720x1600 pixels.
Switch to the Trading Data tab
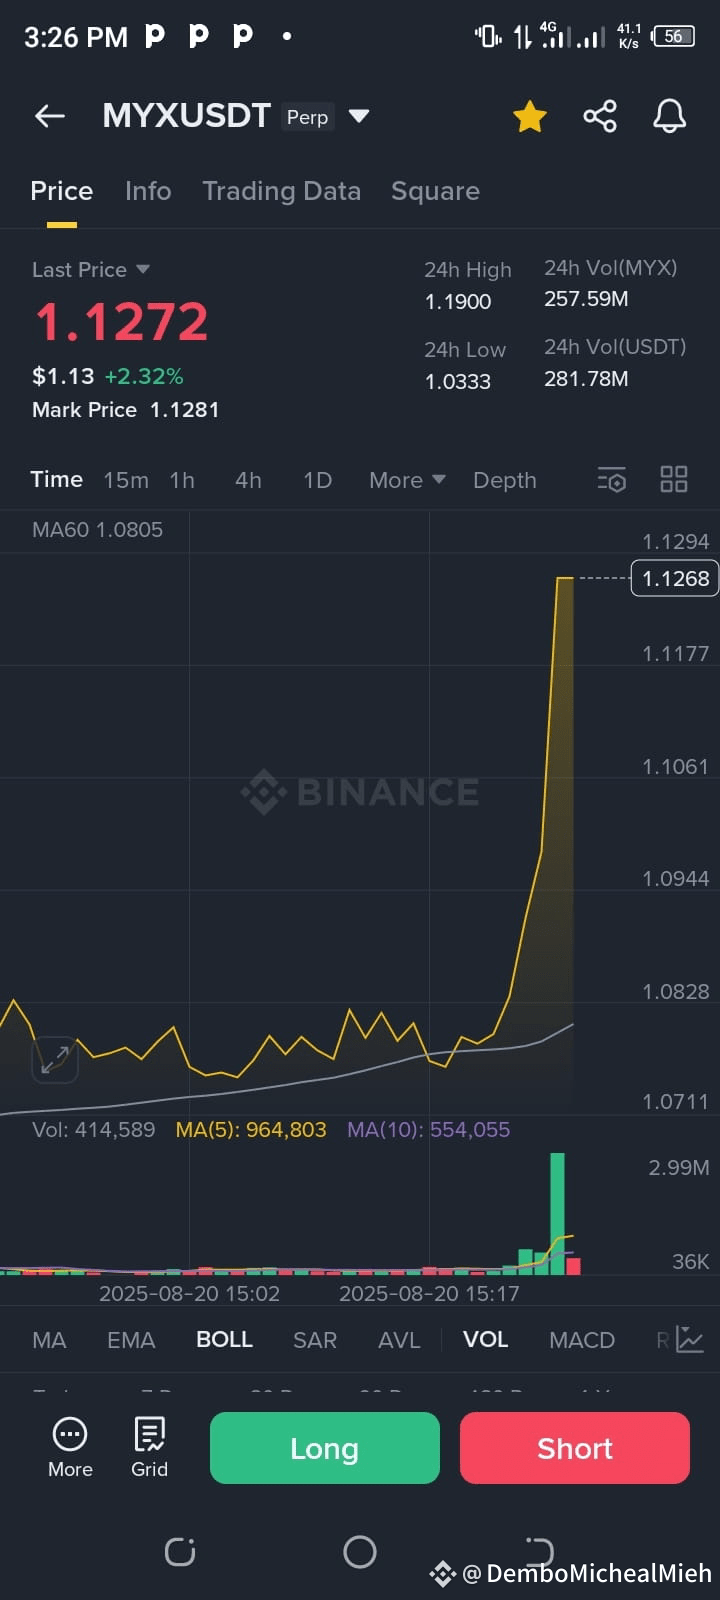pyautogui.click(x=281, y=191)
